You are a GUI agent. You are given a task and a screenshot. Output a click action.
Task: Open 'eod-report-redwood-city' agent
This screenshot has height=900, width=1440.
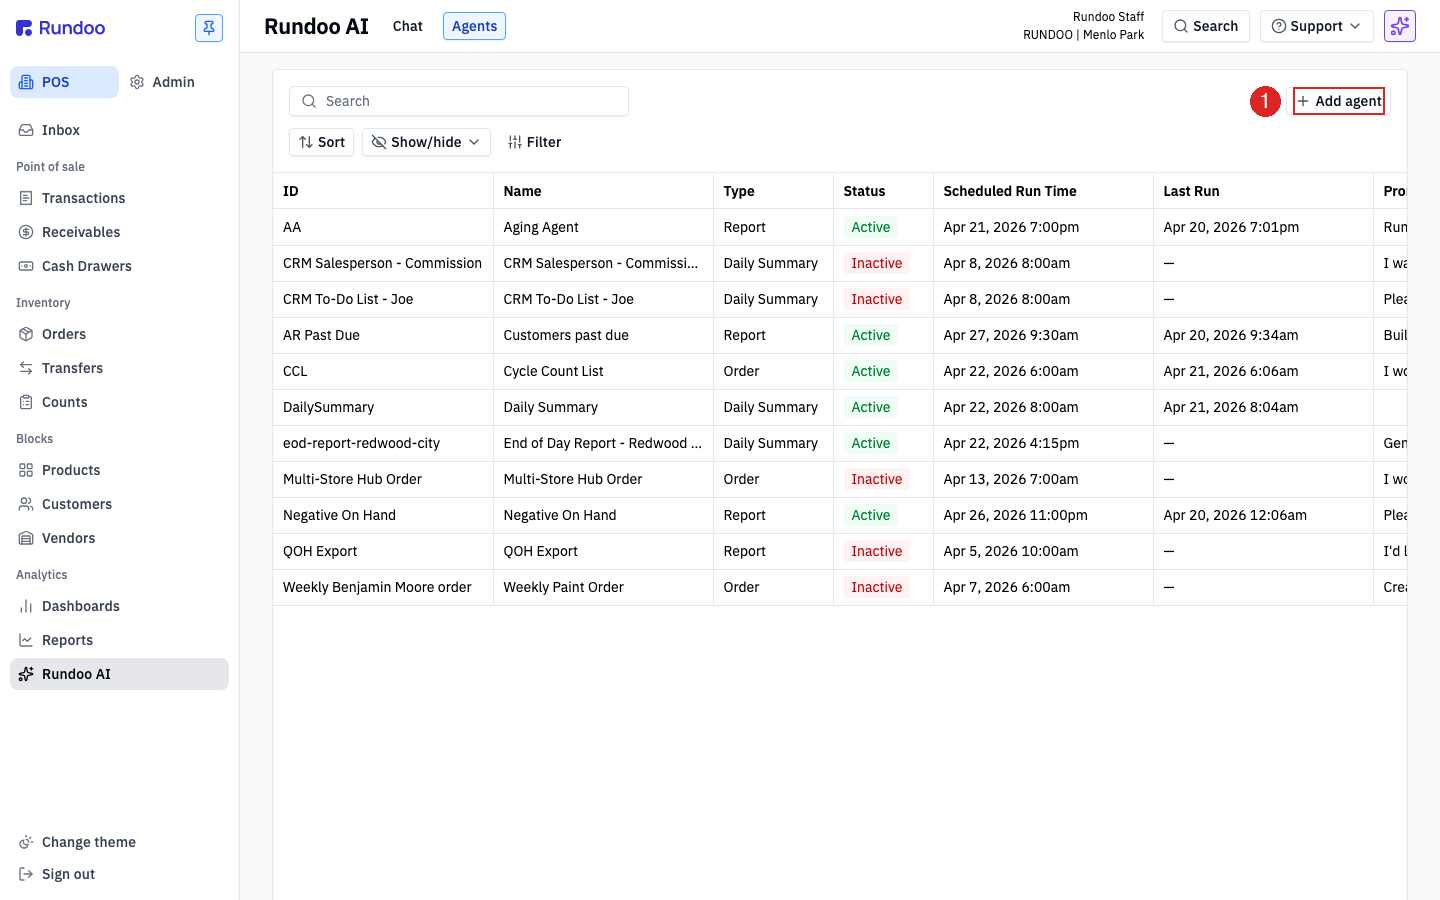pos(383,443)
